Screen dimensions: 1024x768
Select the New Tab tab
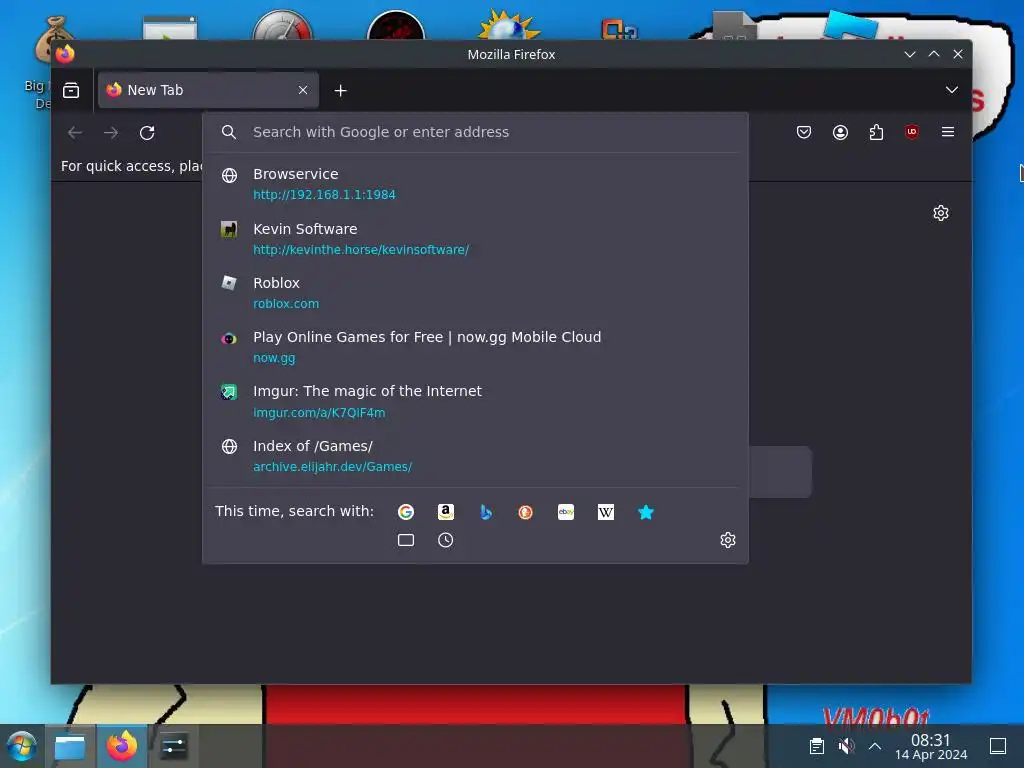208,90
